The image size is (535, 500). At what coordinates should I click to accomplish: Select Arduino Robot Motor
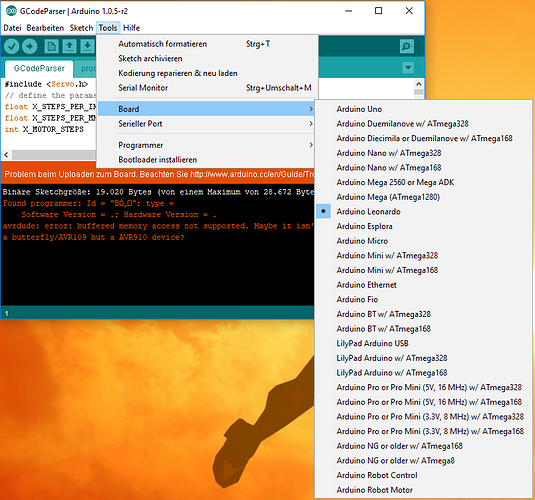point(424,490)
